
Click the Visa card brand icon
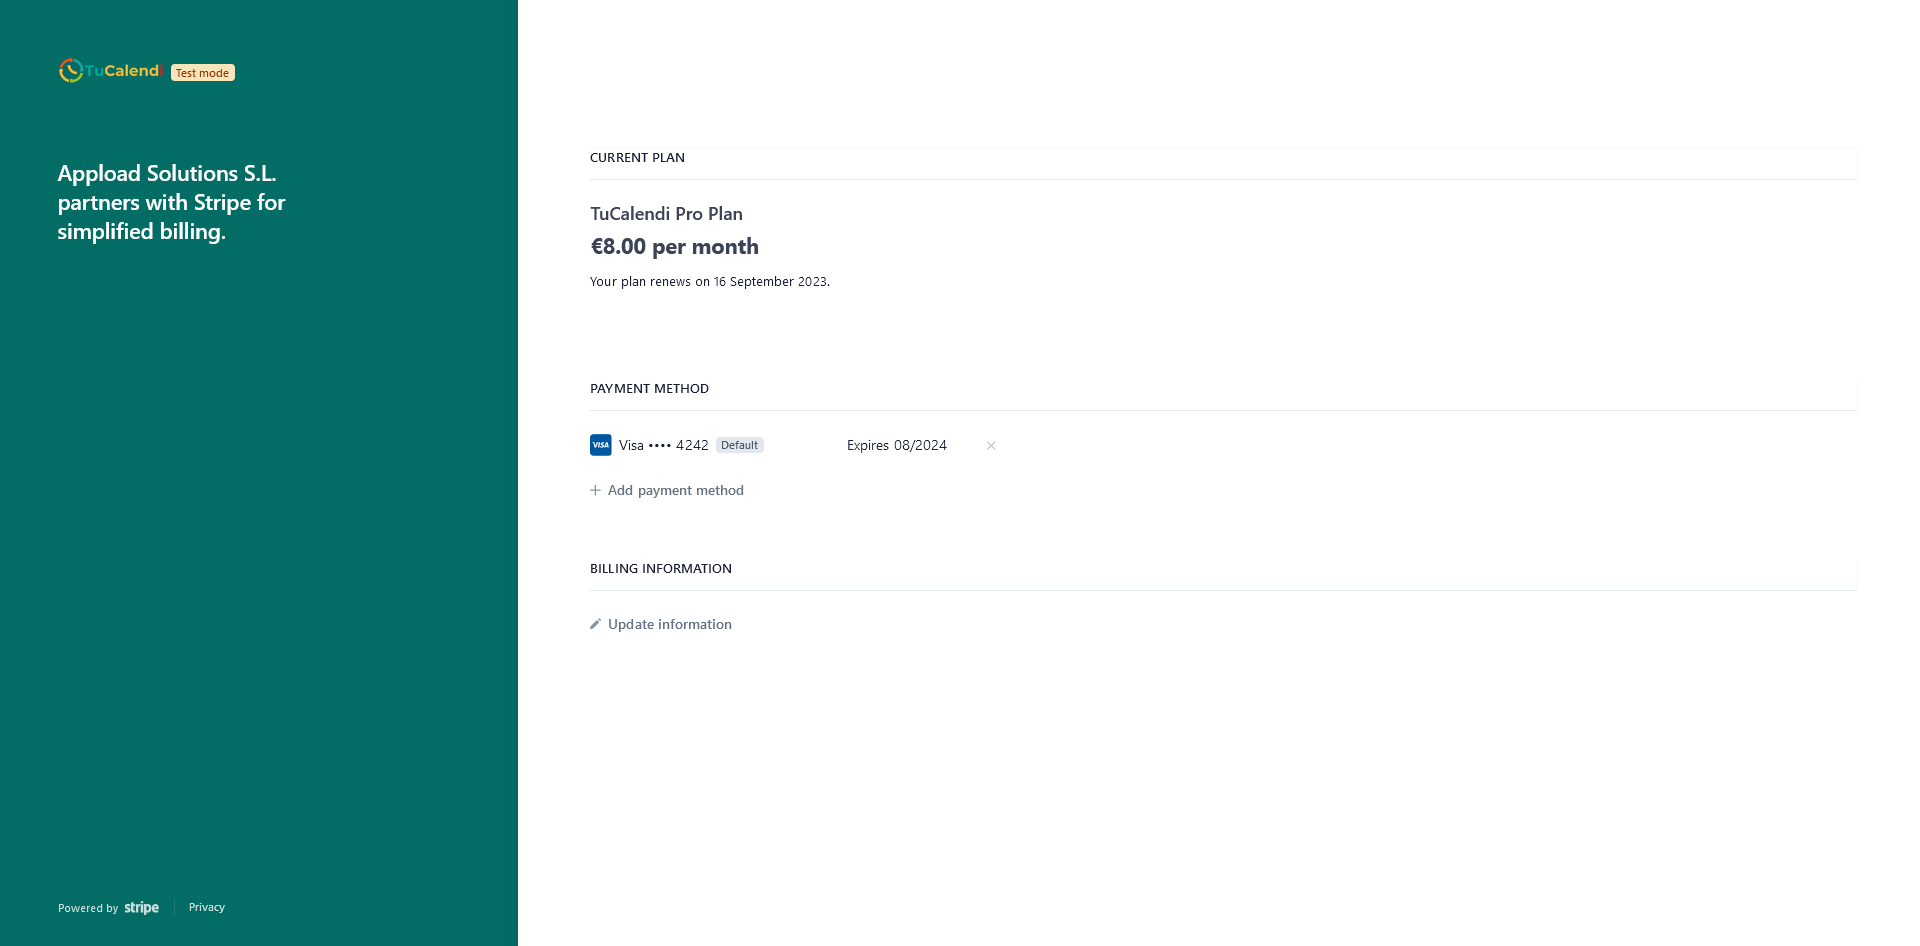click(x=601, y=445)
